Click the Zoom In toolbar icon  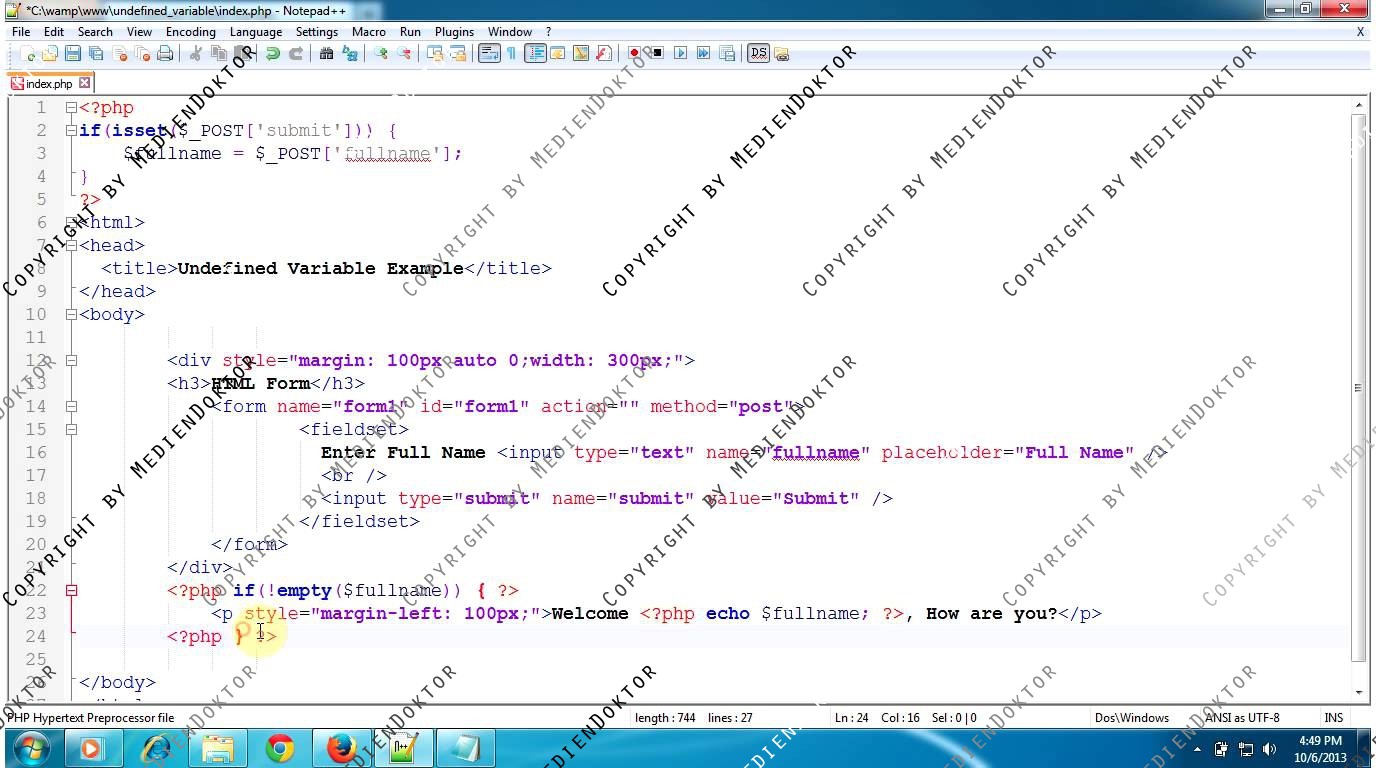pos(381,53)
